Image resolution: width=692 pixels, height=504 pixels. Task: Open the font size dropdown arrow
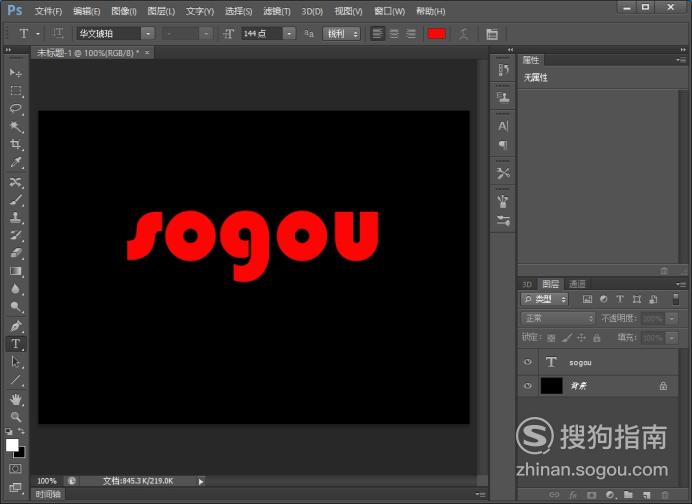[x=289, y=34]
